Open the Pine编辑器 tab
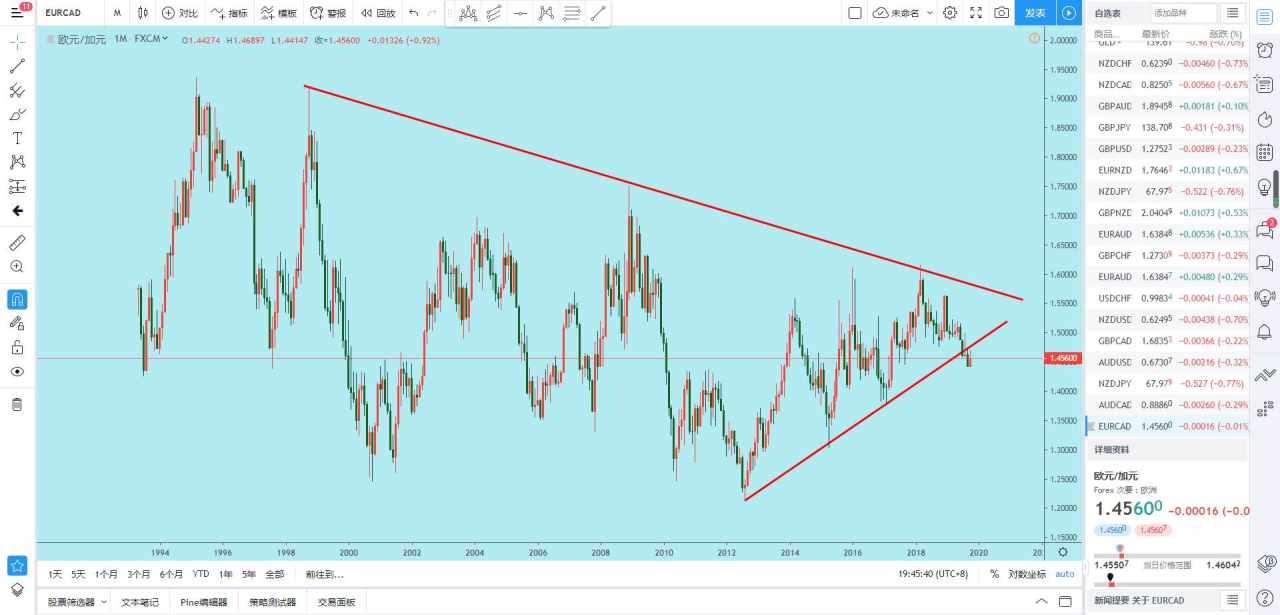 coord(204,602)
